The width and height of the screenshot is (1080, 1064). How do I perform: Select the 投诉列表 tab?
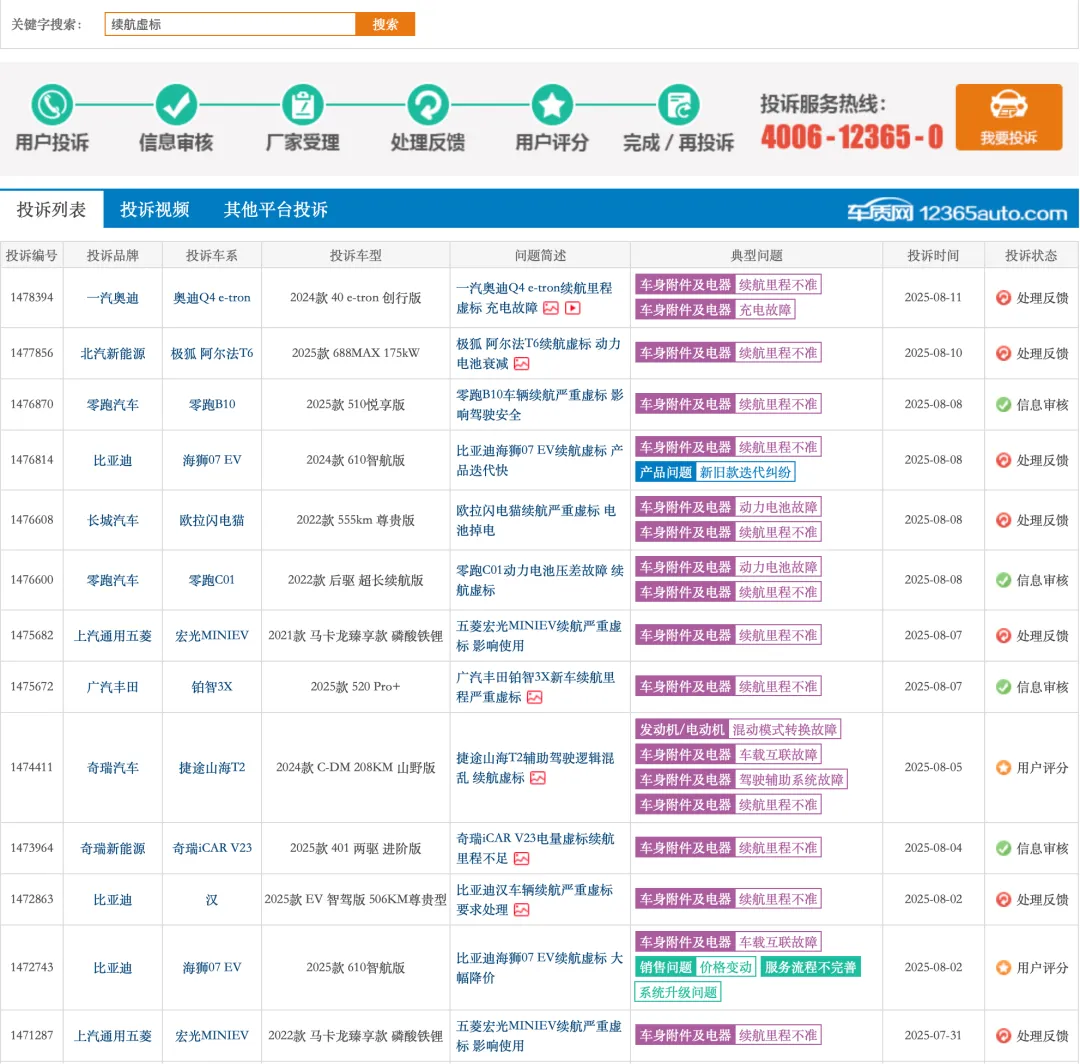51,210
